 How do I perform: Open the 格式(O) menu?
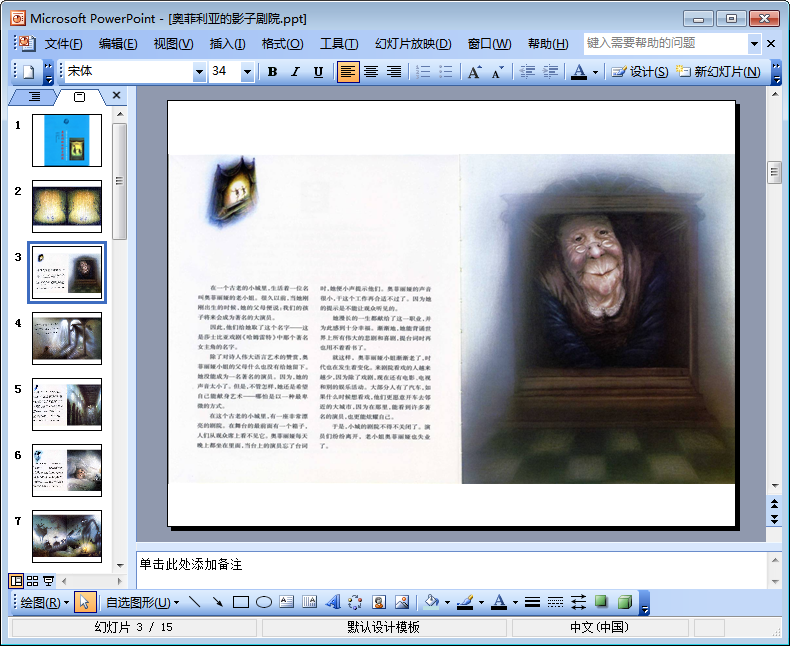pos(282,44)
